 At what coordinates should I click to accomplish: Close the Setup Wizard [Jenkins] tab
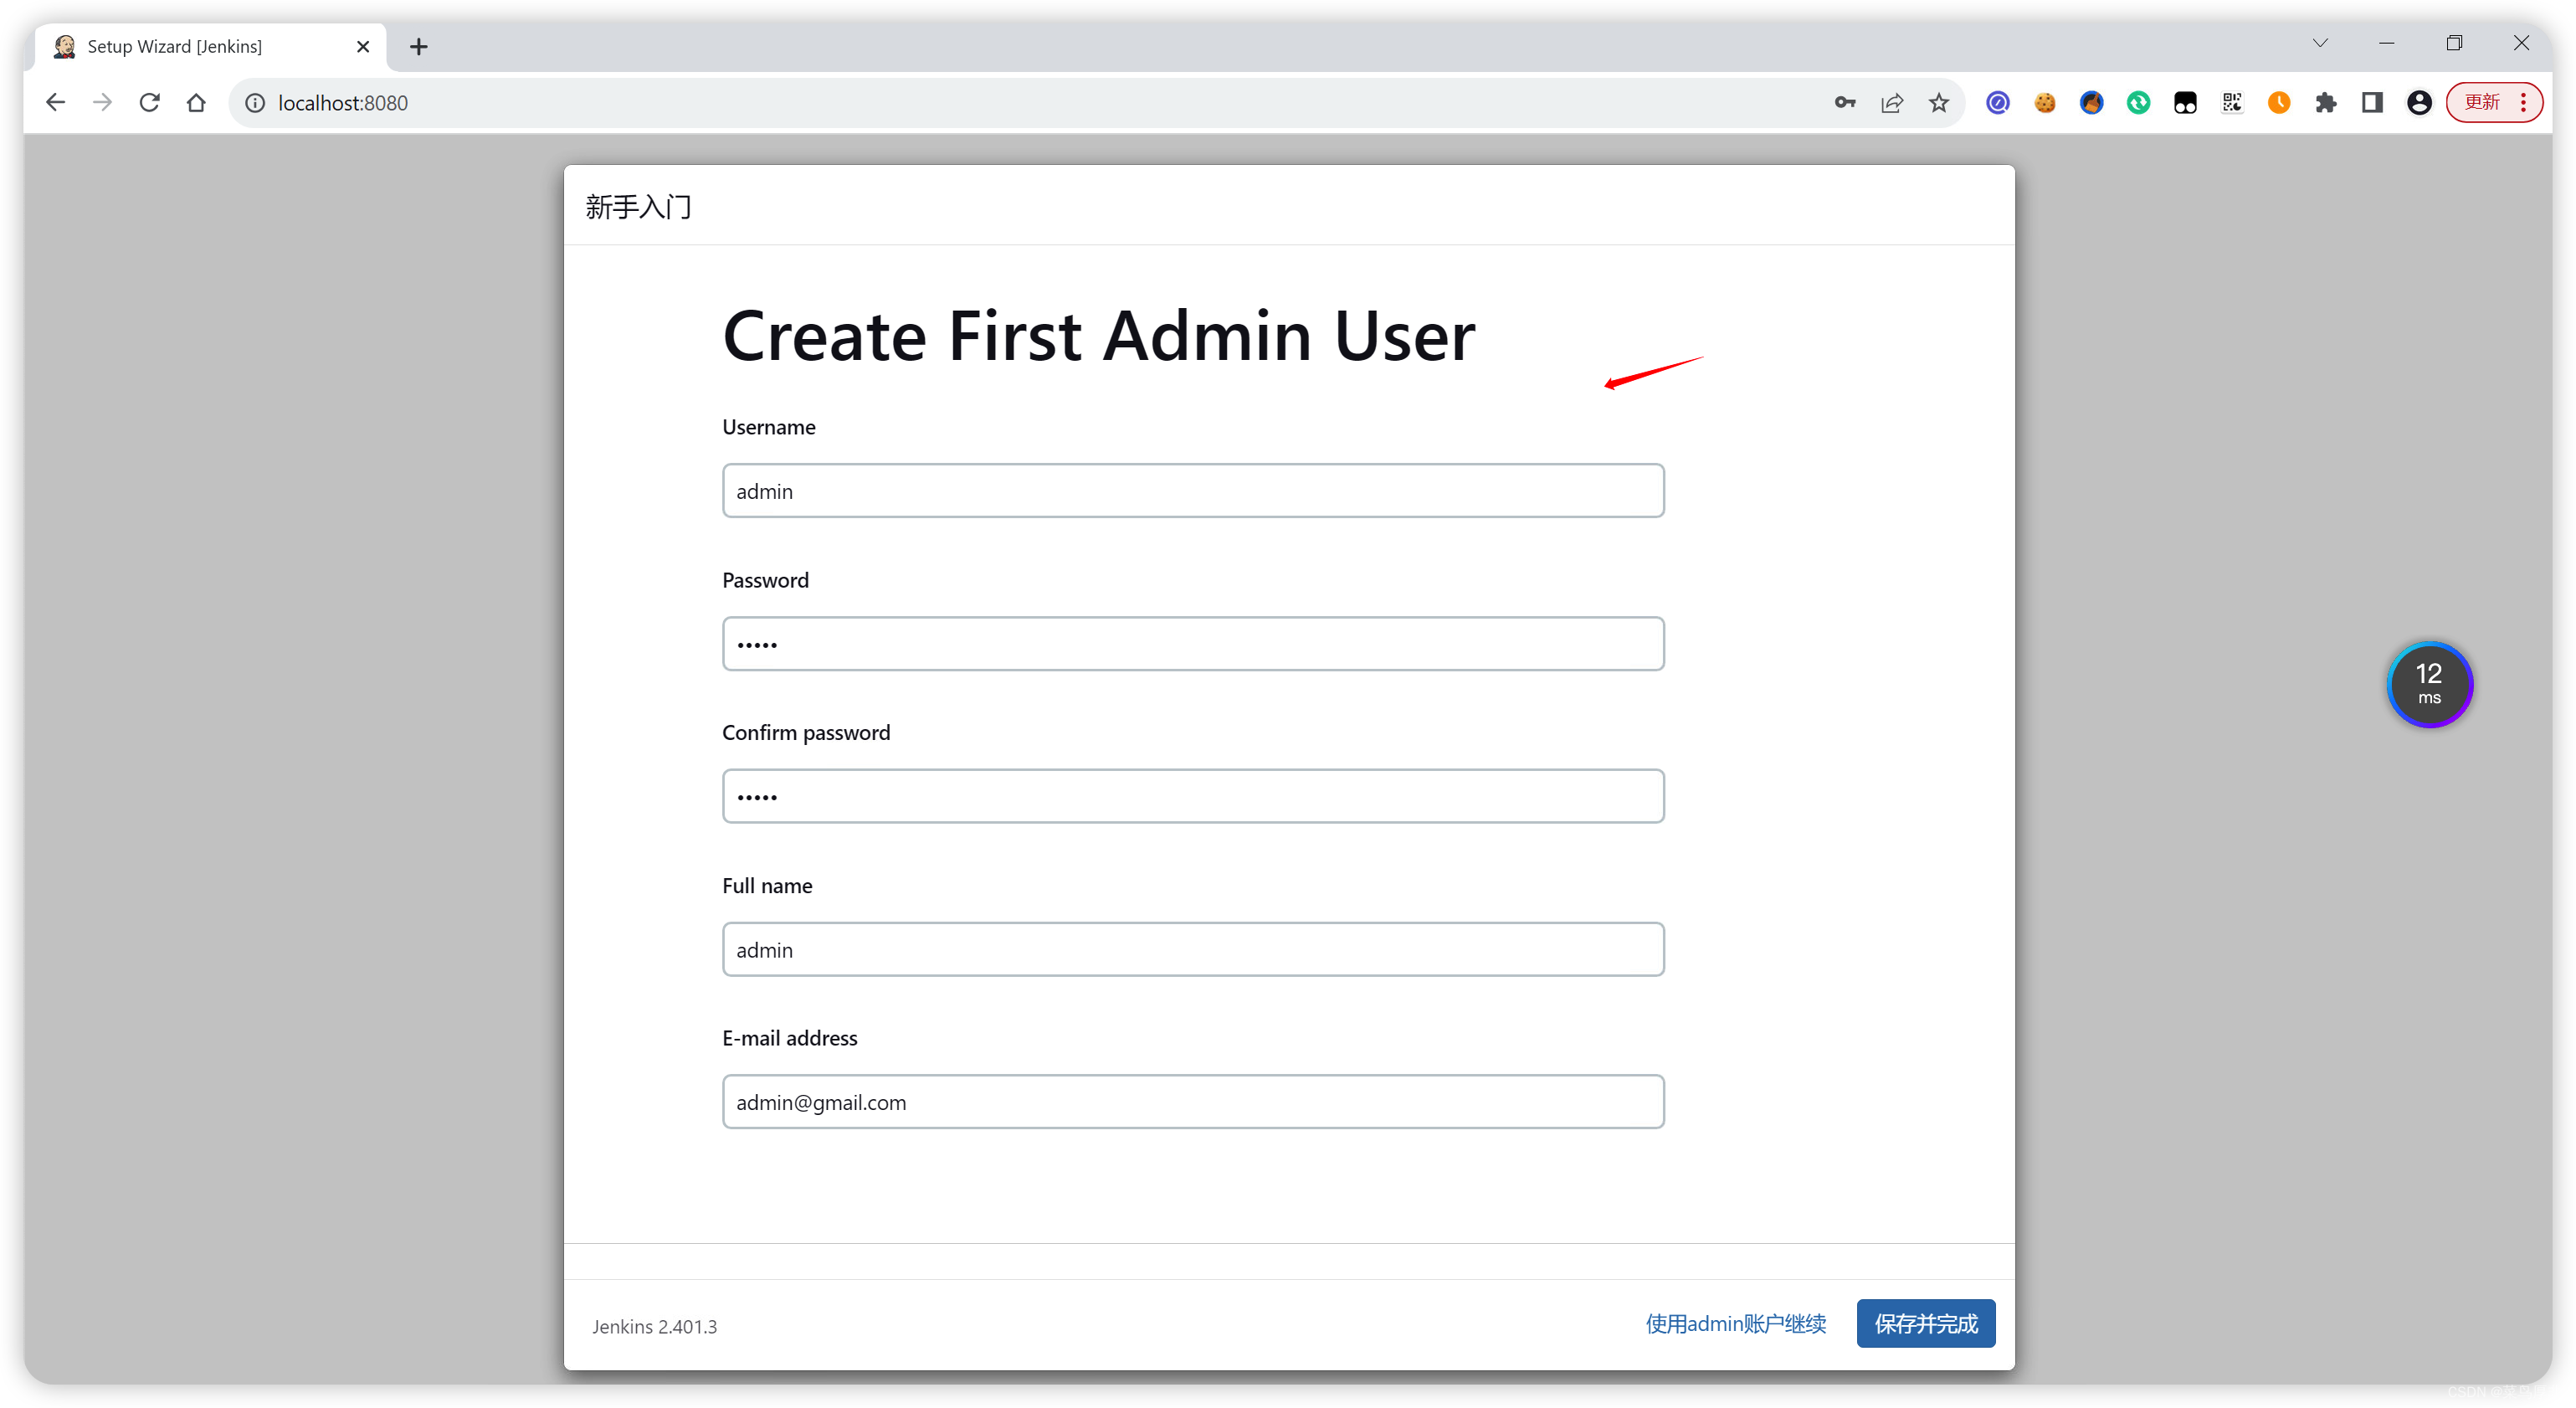click(x=363, y=46)
